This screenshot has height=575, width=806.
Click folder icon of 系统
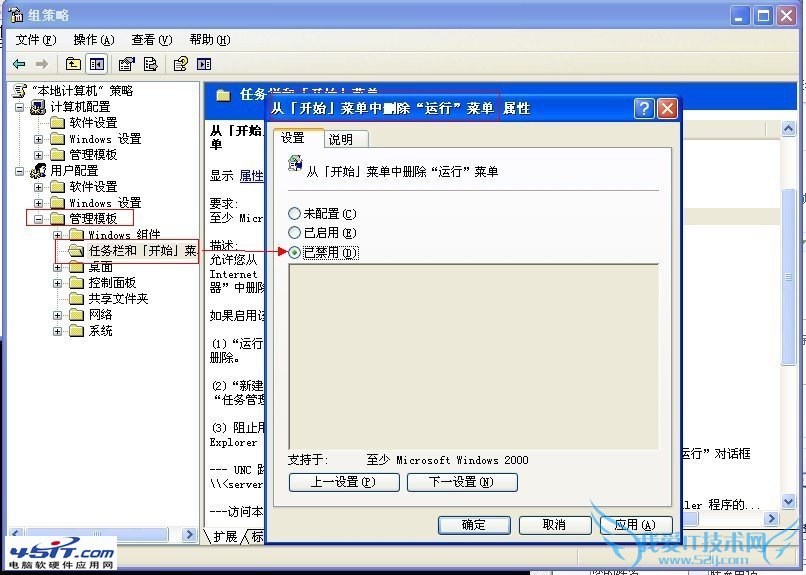coord(77,330)
